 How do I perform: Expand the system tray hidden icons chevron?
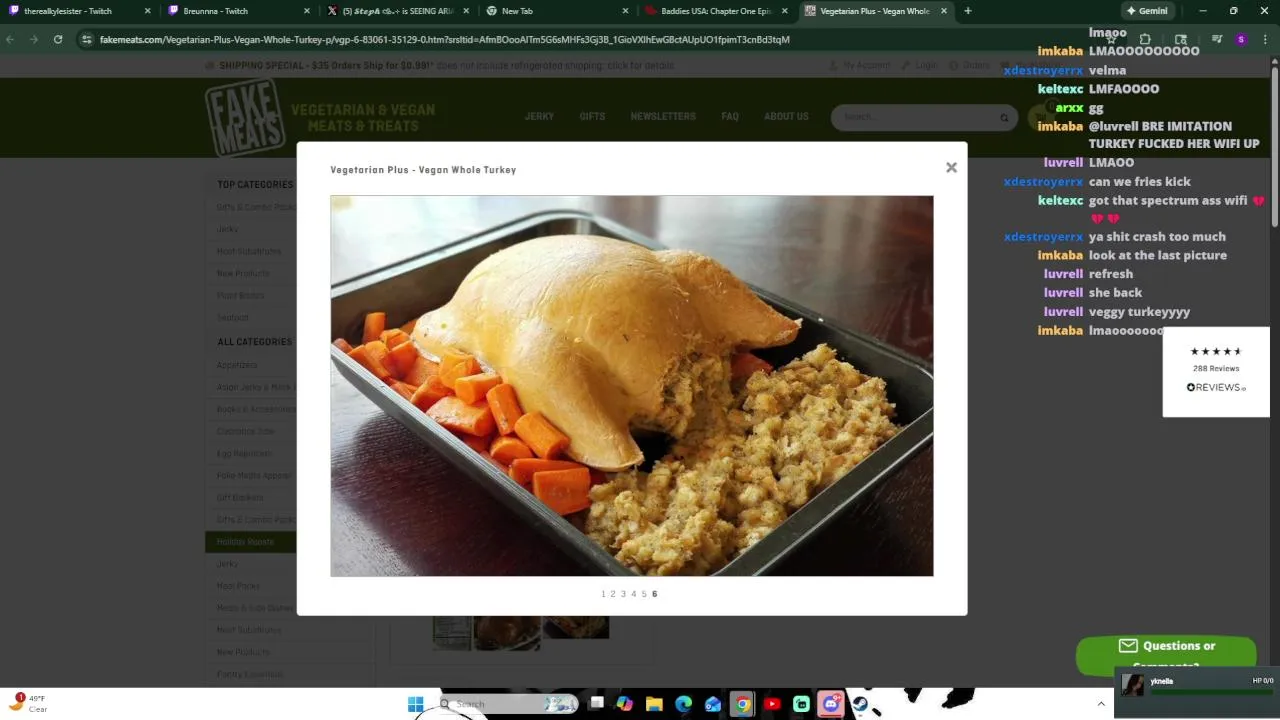[x=1101, y=704]
